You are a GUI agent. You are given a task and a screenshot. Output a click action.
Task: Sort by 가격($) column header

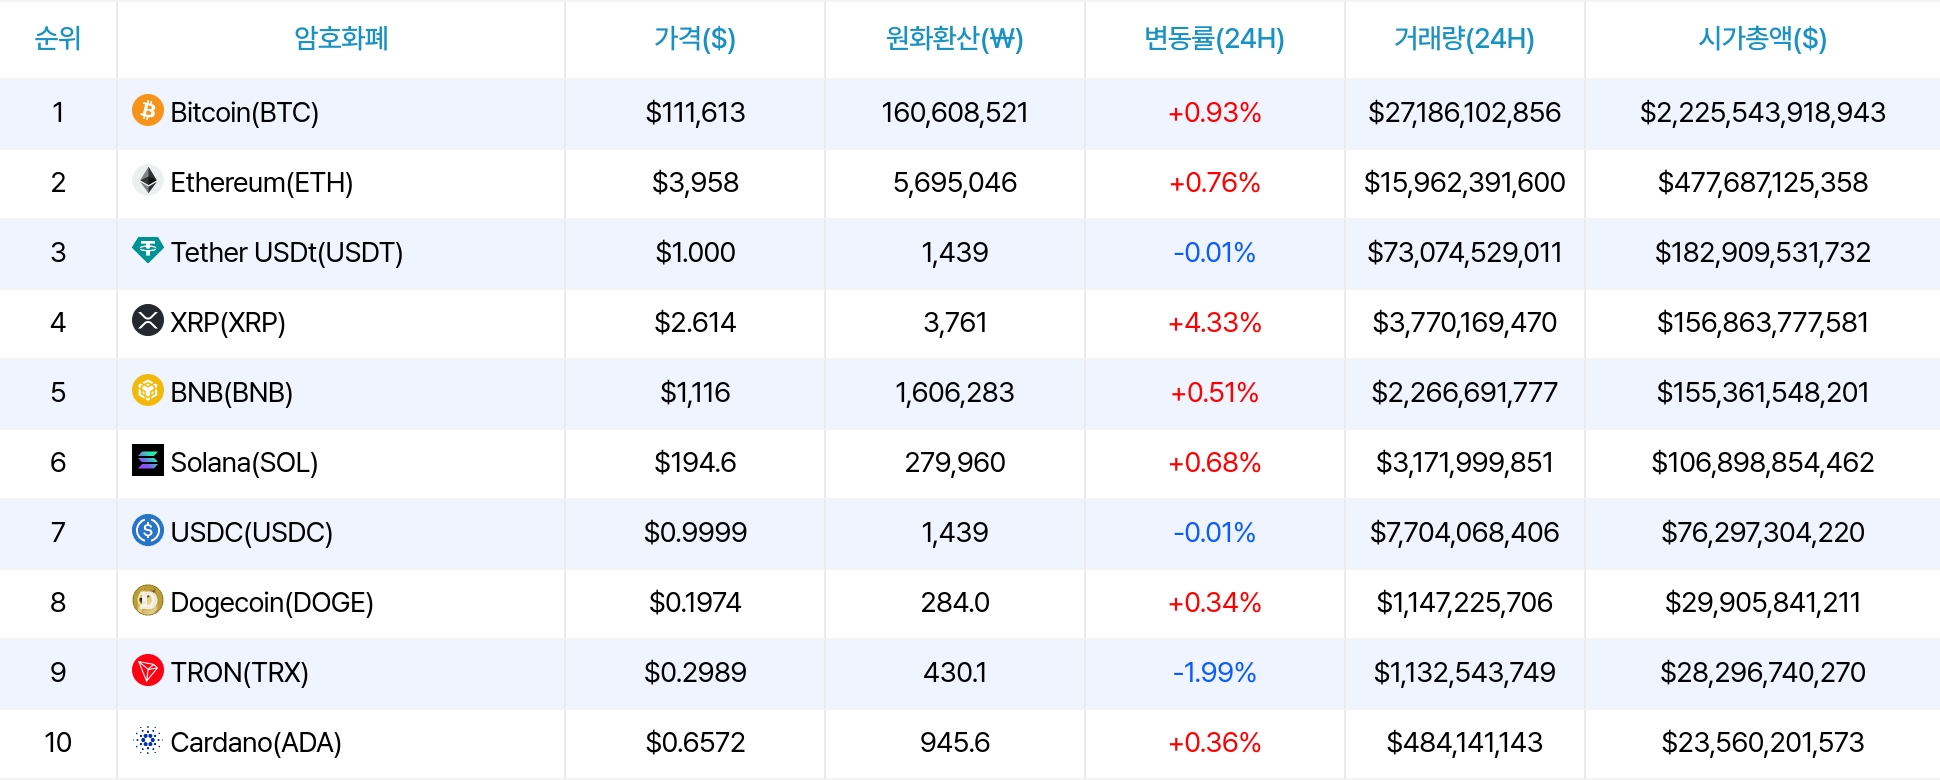pyautogui.click(x=694, y=39)
